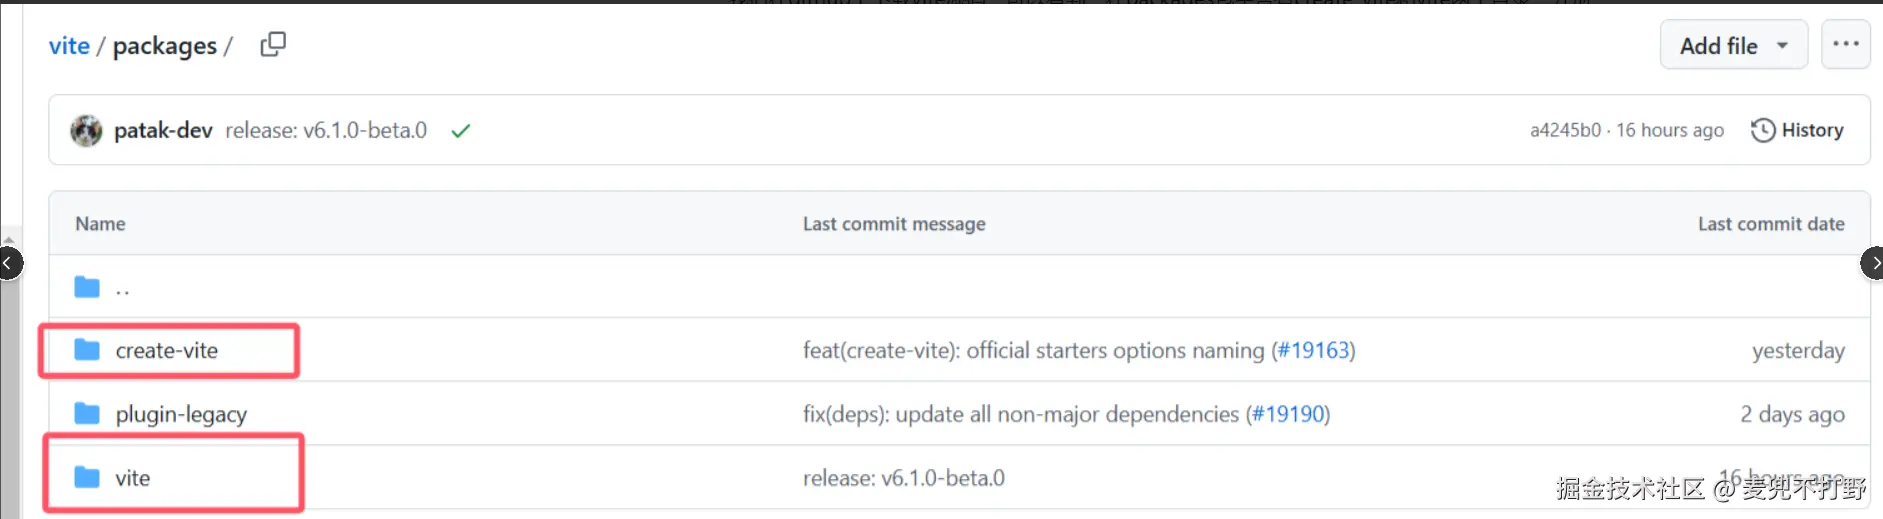Click patak-dev's avatar image
This screenshot has height=519, width=1883.
[x=87, y=131]
